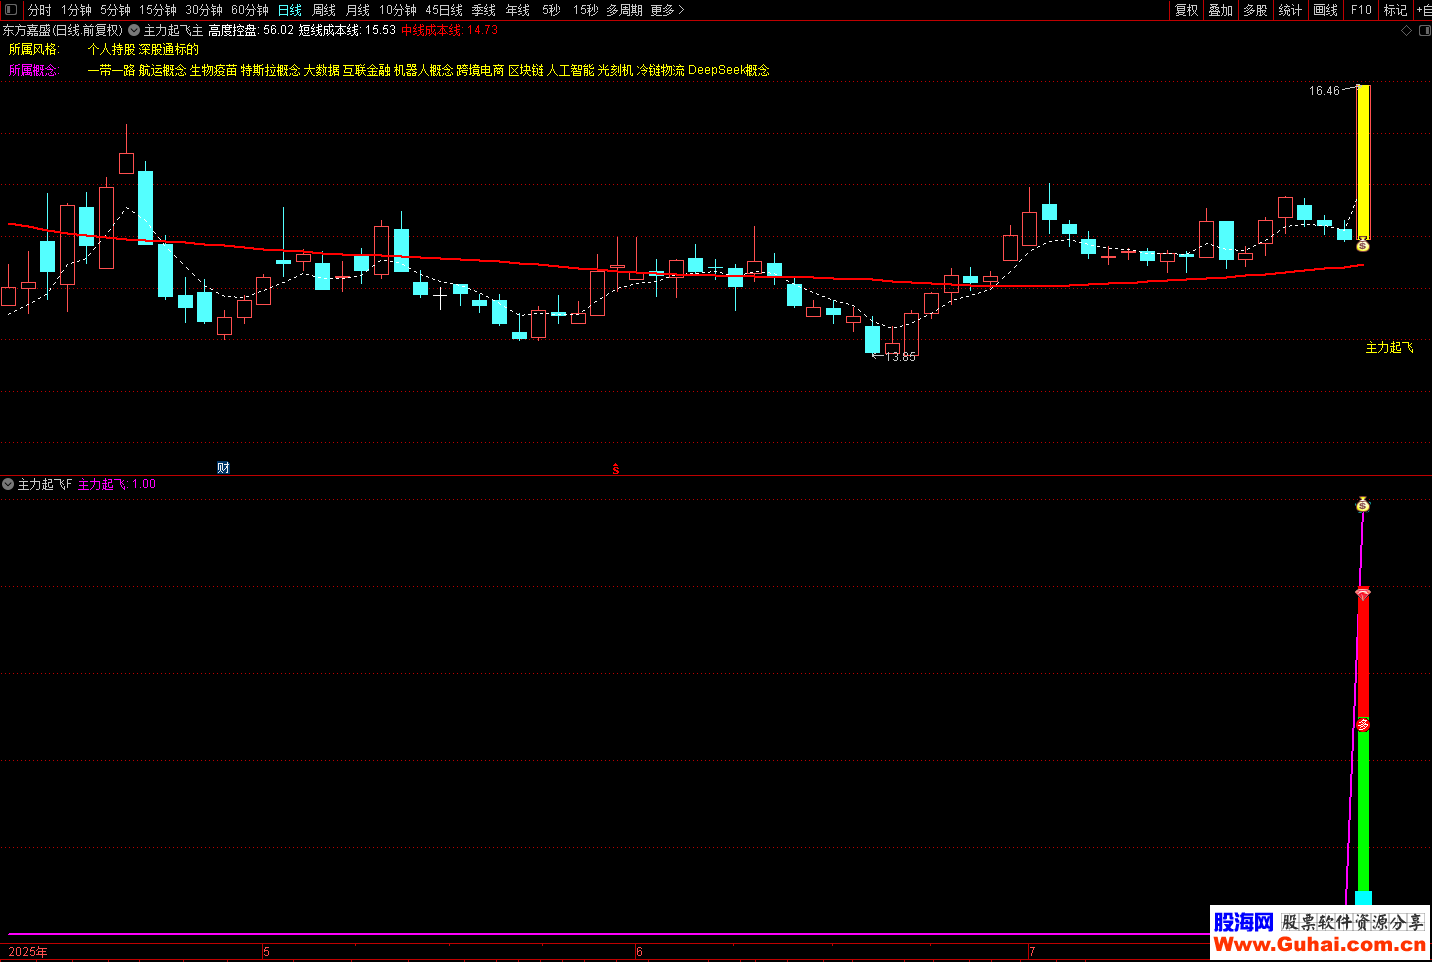Switch to 周线 weekly period tab

coord(324,10)
